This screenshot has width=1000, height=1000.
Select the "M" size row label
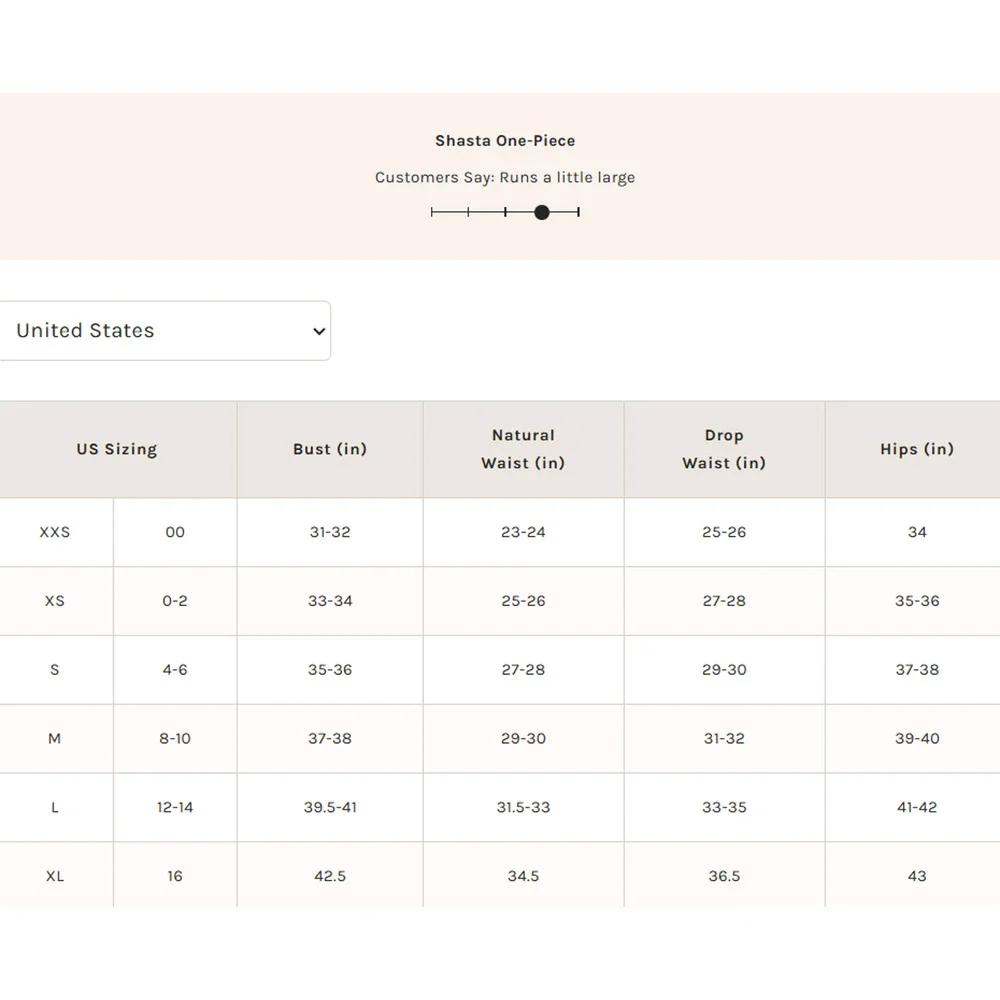click(x=55, y=739)
